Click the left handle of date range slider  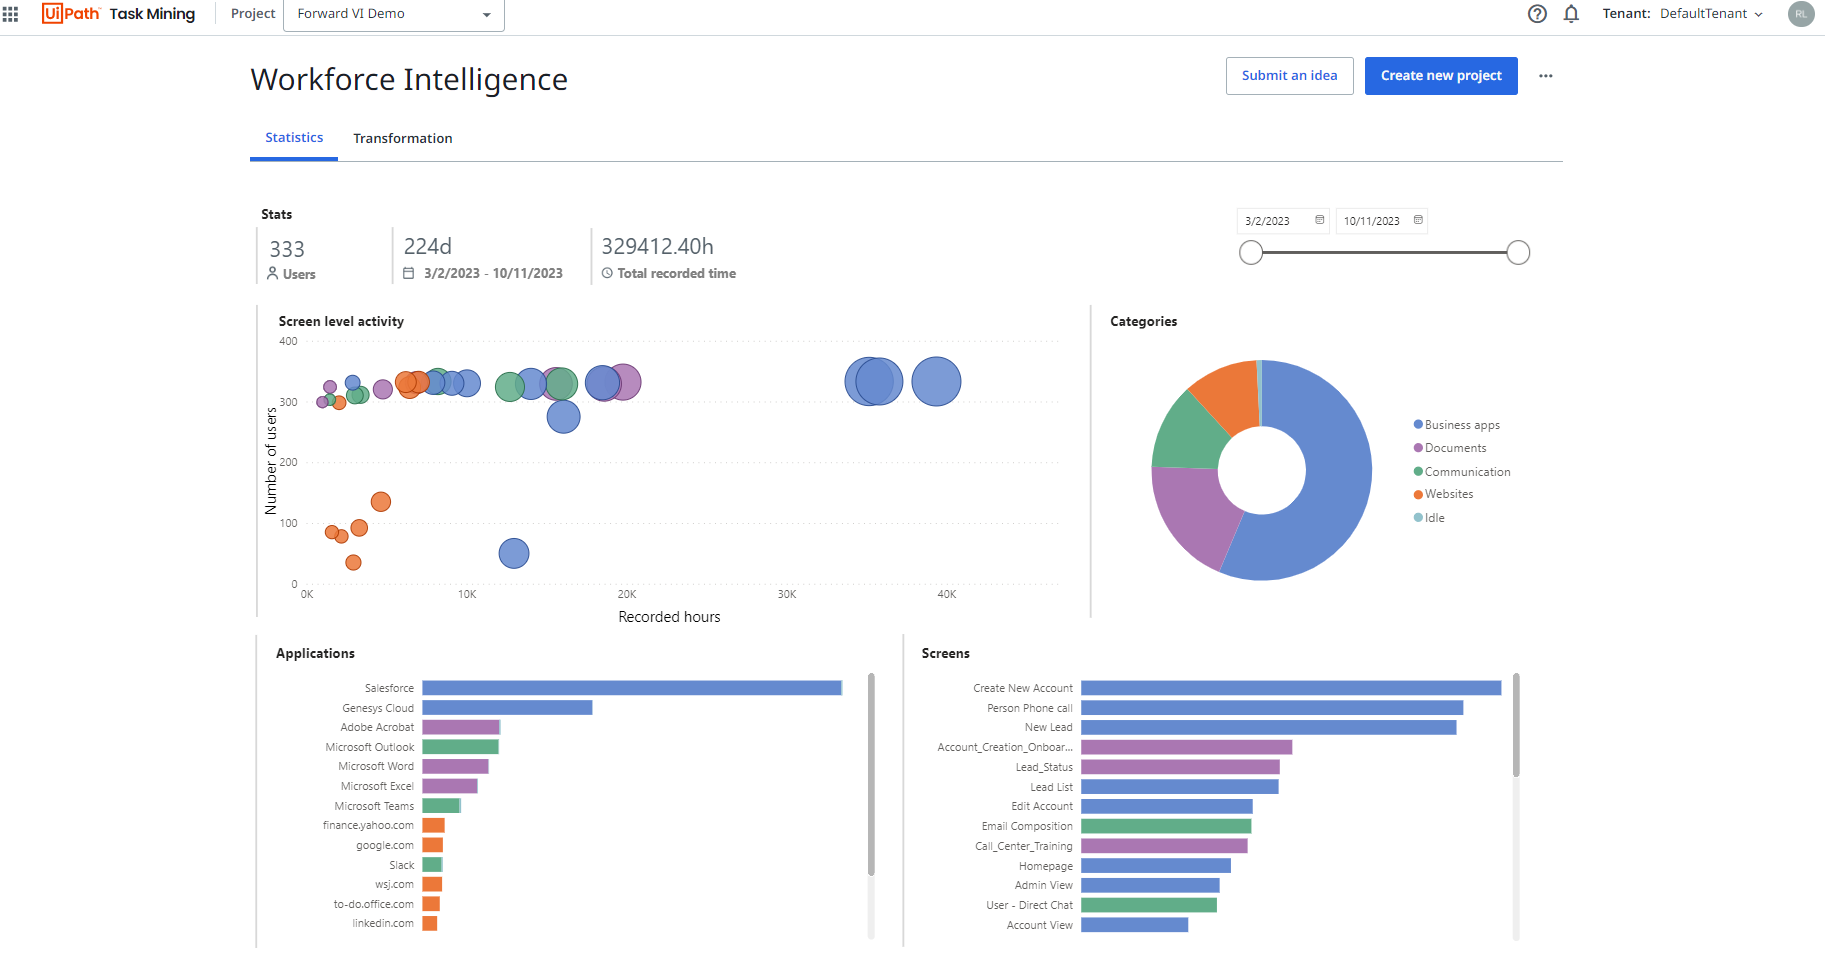click(1251, 253)
